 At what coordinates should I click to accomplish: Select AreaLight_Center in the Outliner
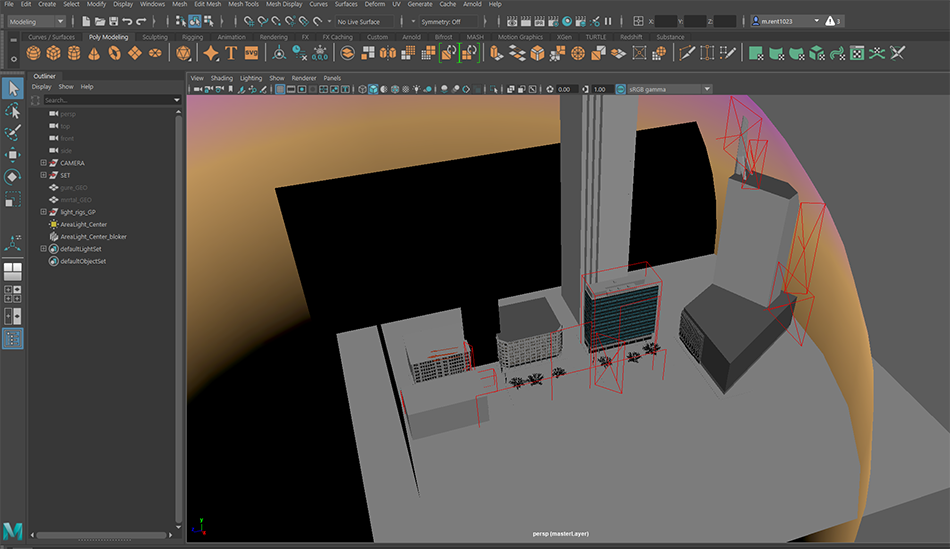(x=83, y=224)
